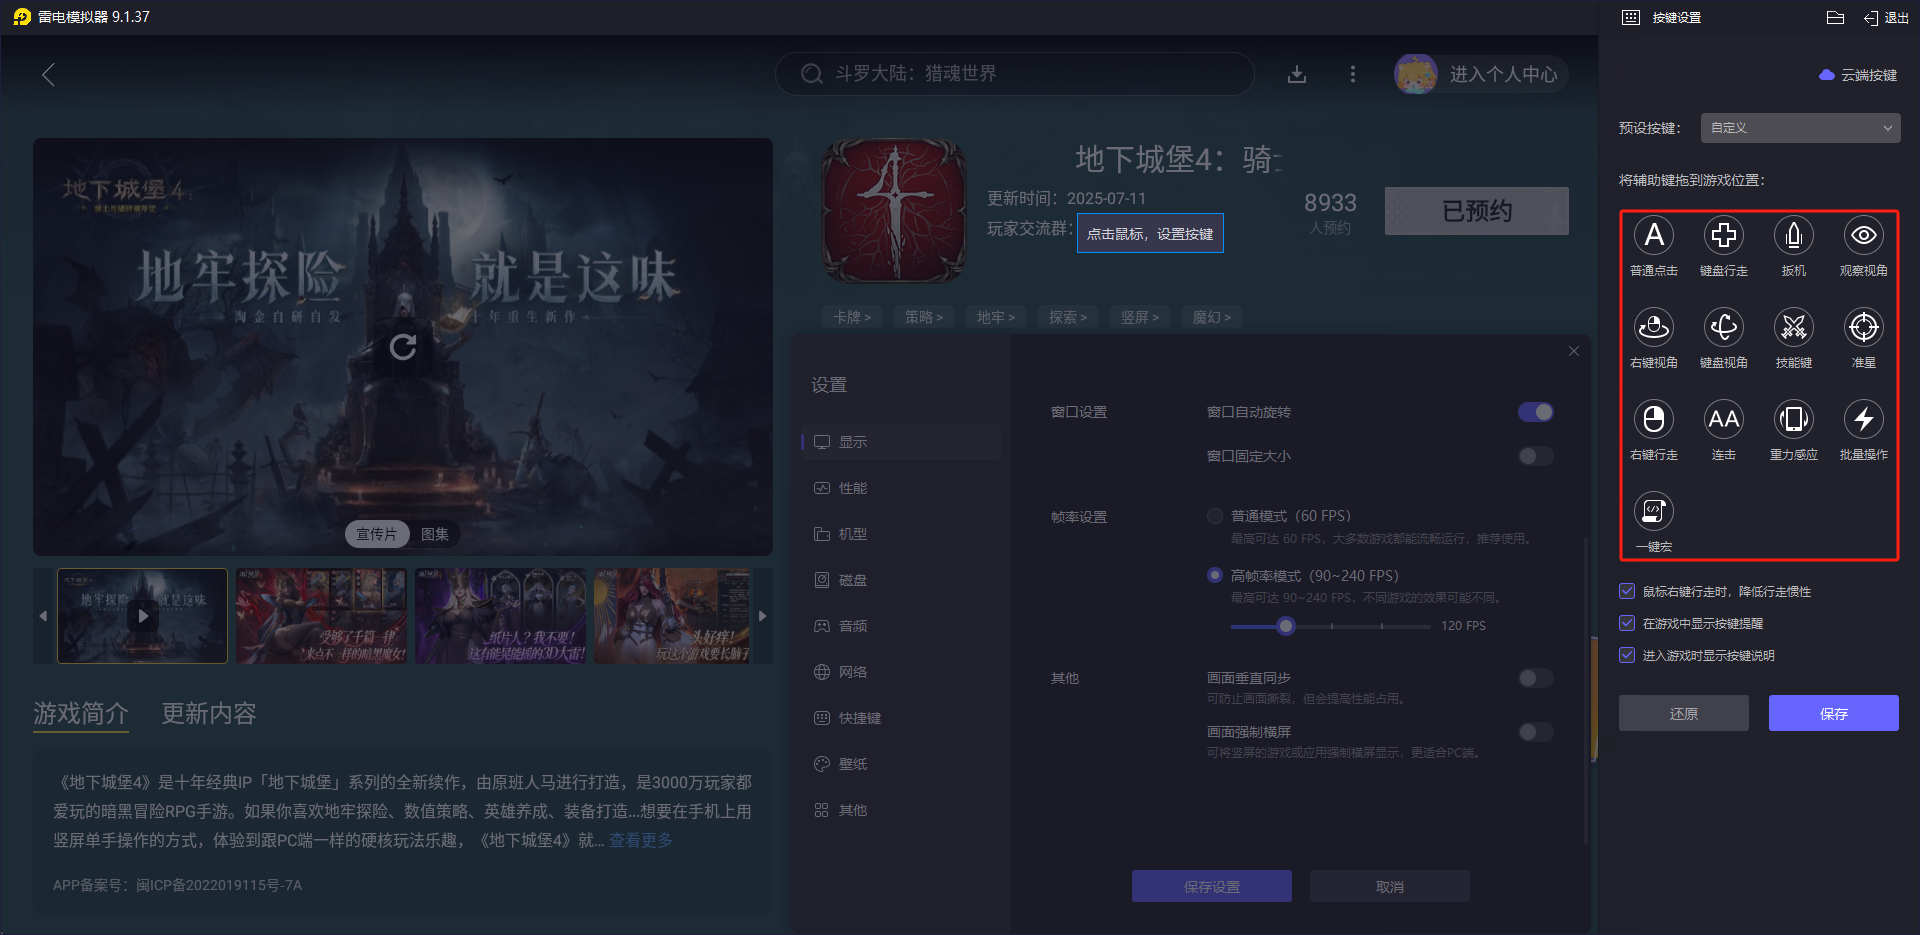This screenshot has height=935, width=1920.
Task: Click the 地下城堡4 game app icon
Action: [x=894, y=210]
